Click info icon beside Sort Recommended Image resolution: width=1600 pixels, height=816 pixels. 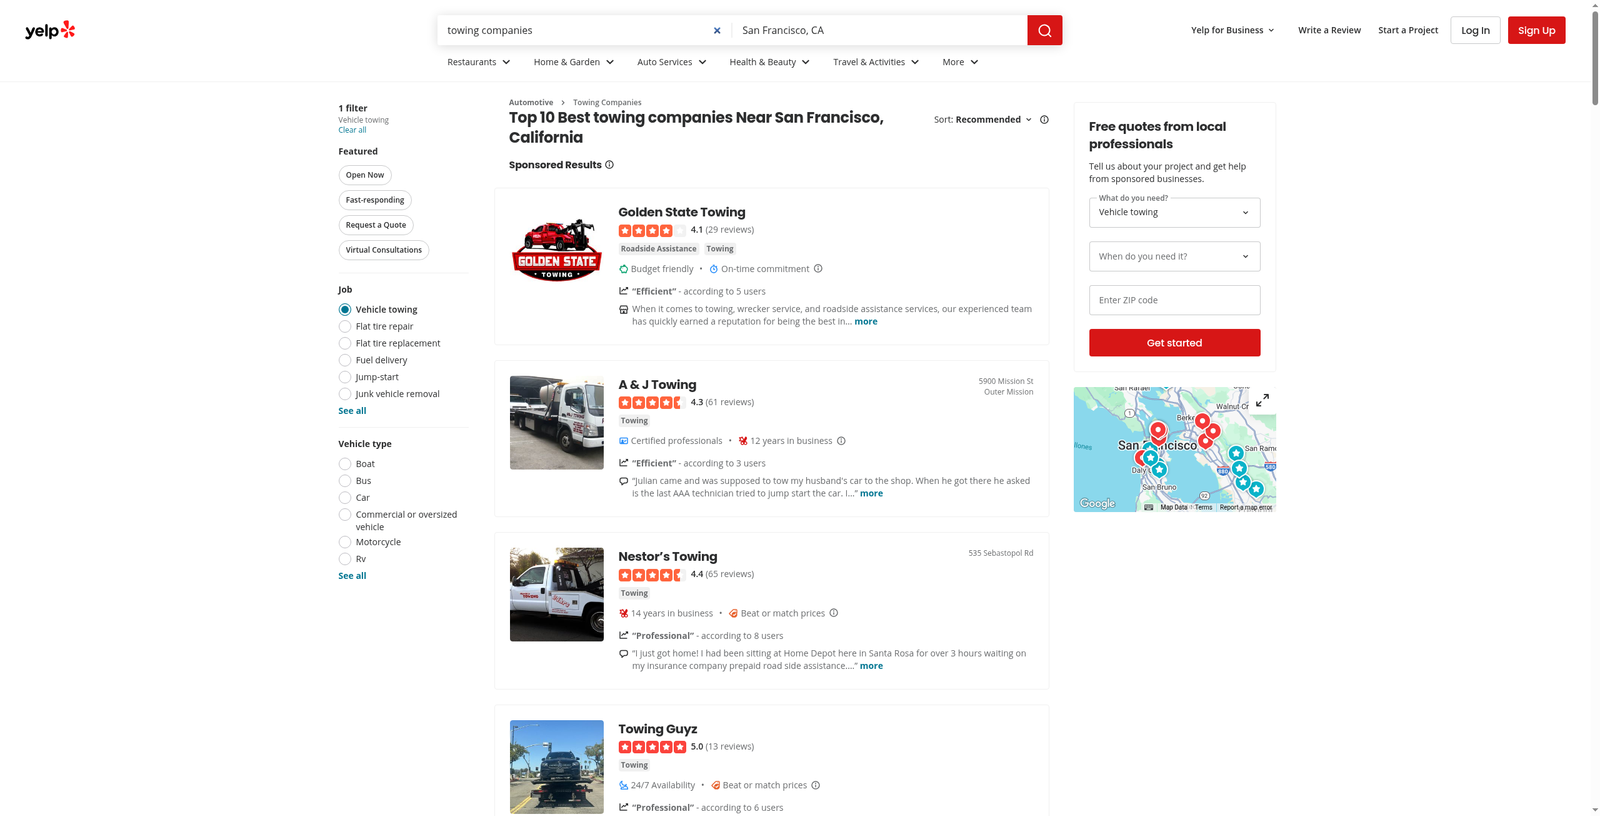pos(1044,119)
